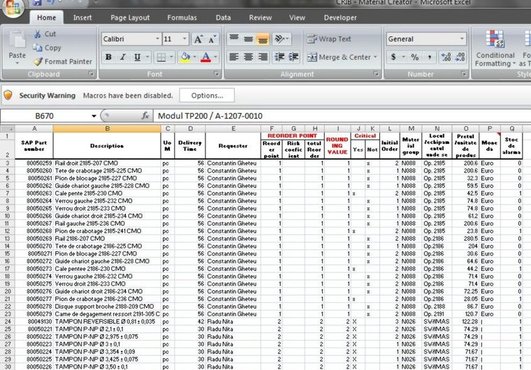This screenshot has height=370, width=531.
Task: Open the Developer tab
Action: [340, 18]
